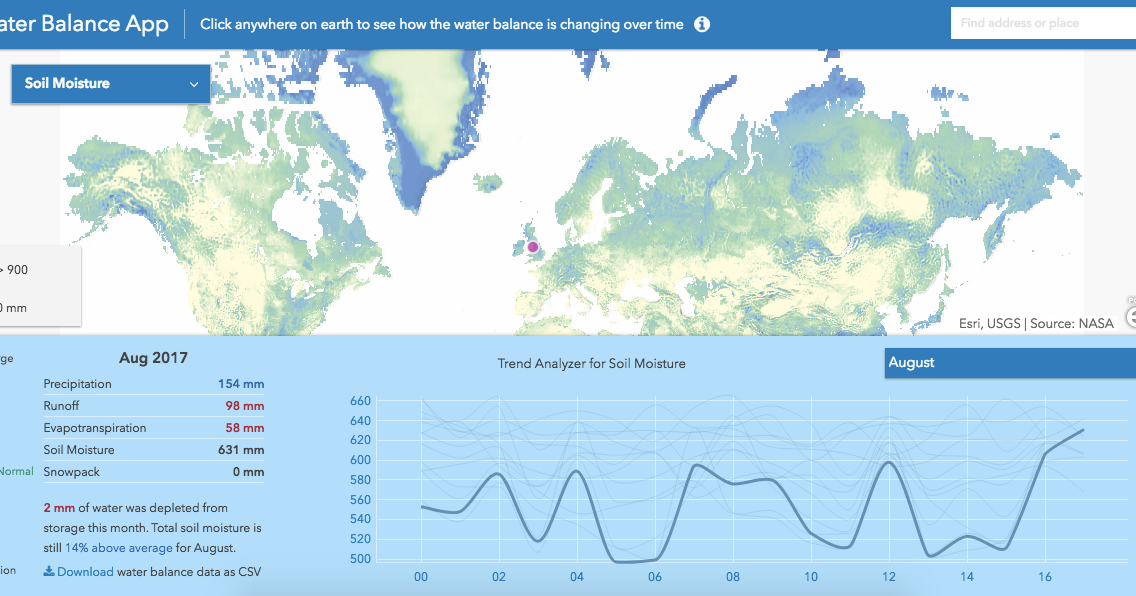The image size is (1136, 596).
Task: Click the Find address or place search box
Action: click(x=1043, y=22)
